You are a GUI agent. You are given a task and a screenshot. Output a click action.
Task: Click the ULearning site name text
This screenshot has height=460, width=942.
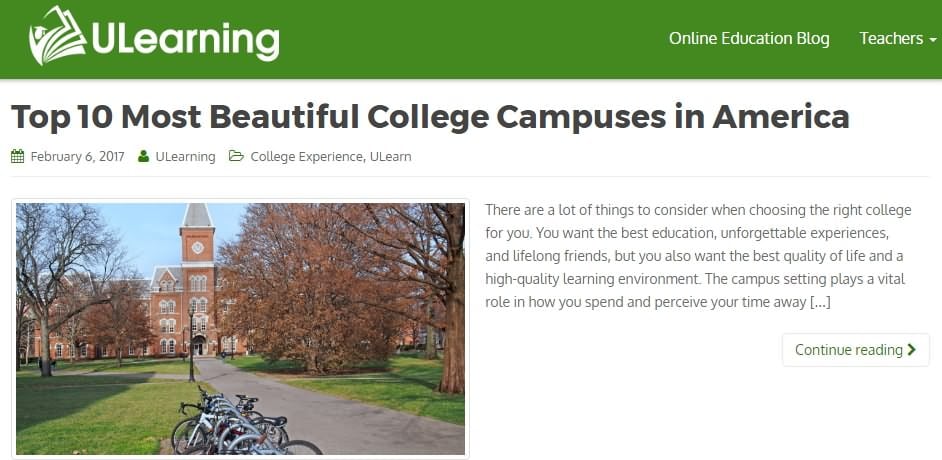tap(185, 39)
